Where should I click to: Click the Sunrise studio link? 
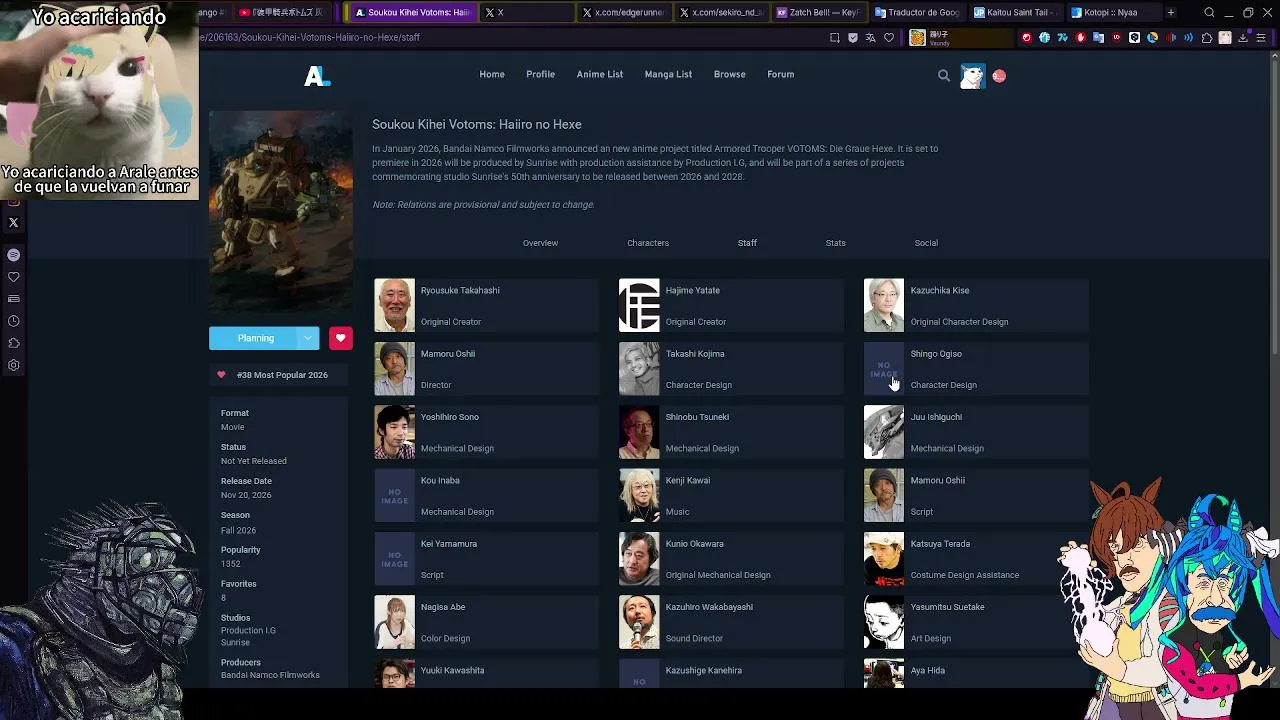click(236, 643)
